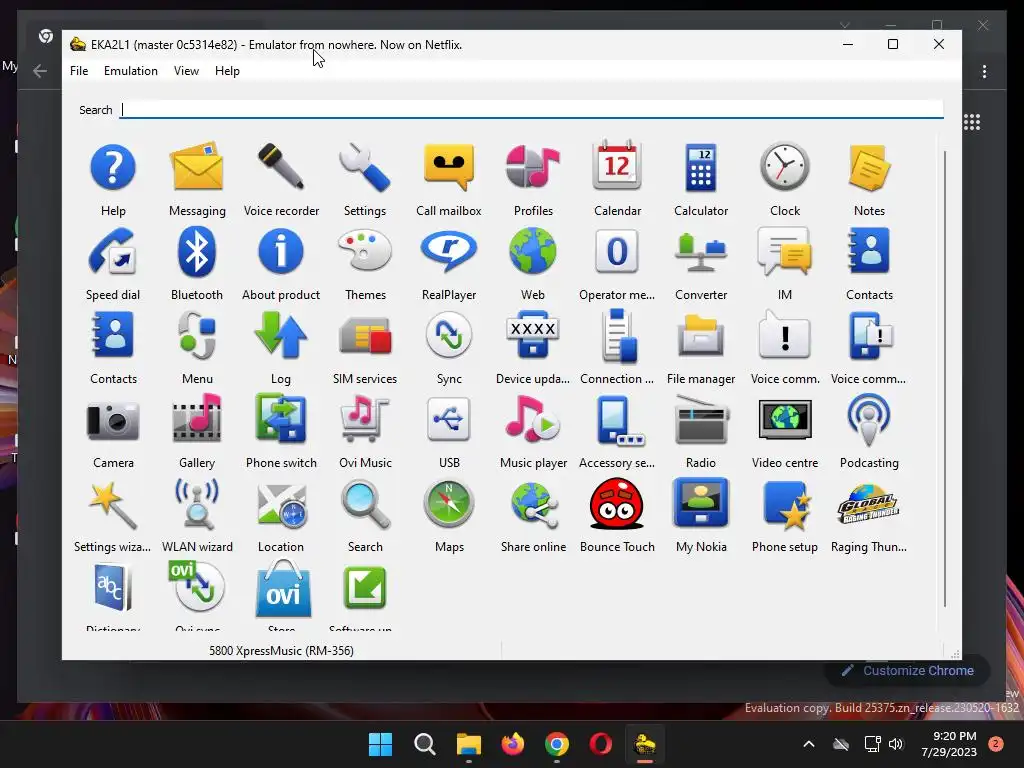Start Raging Thunder game
The height and width of the screenshot is (768, 1024).
tap(869, 504)
